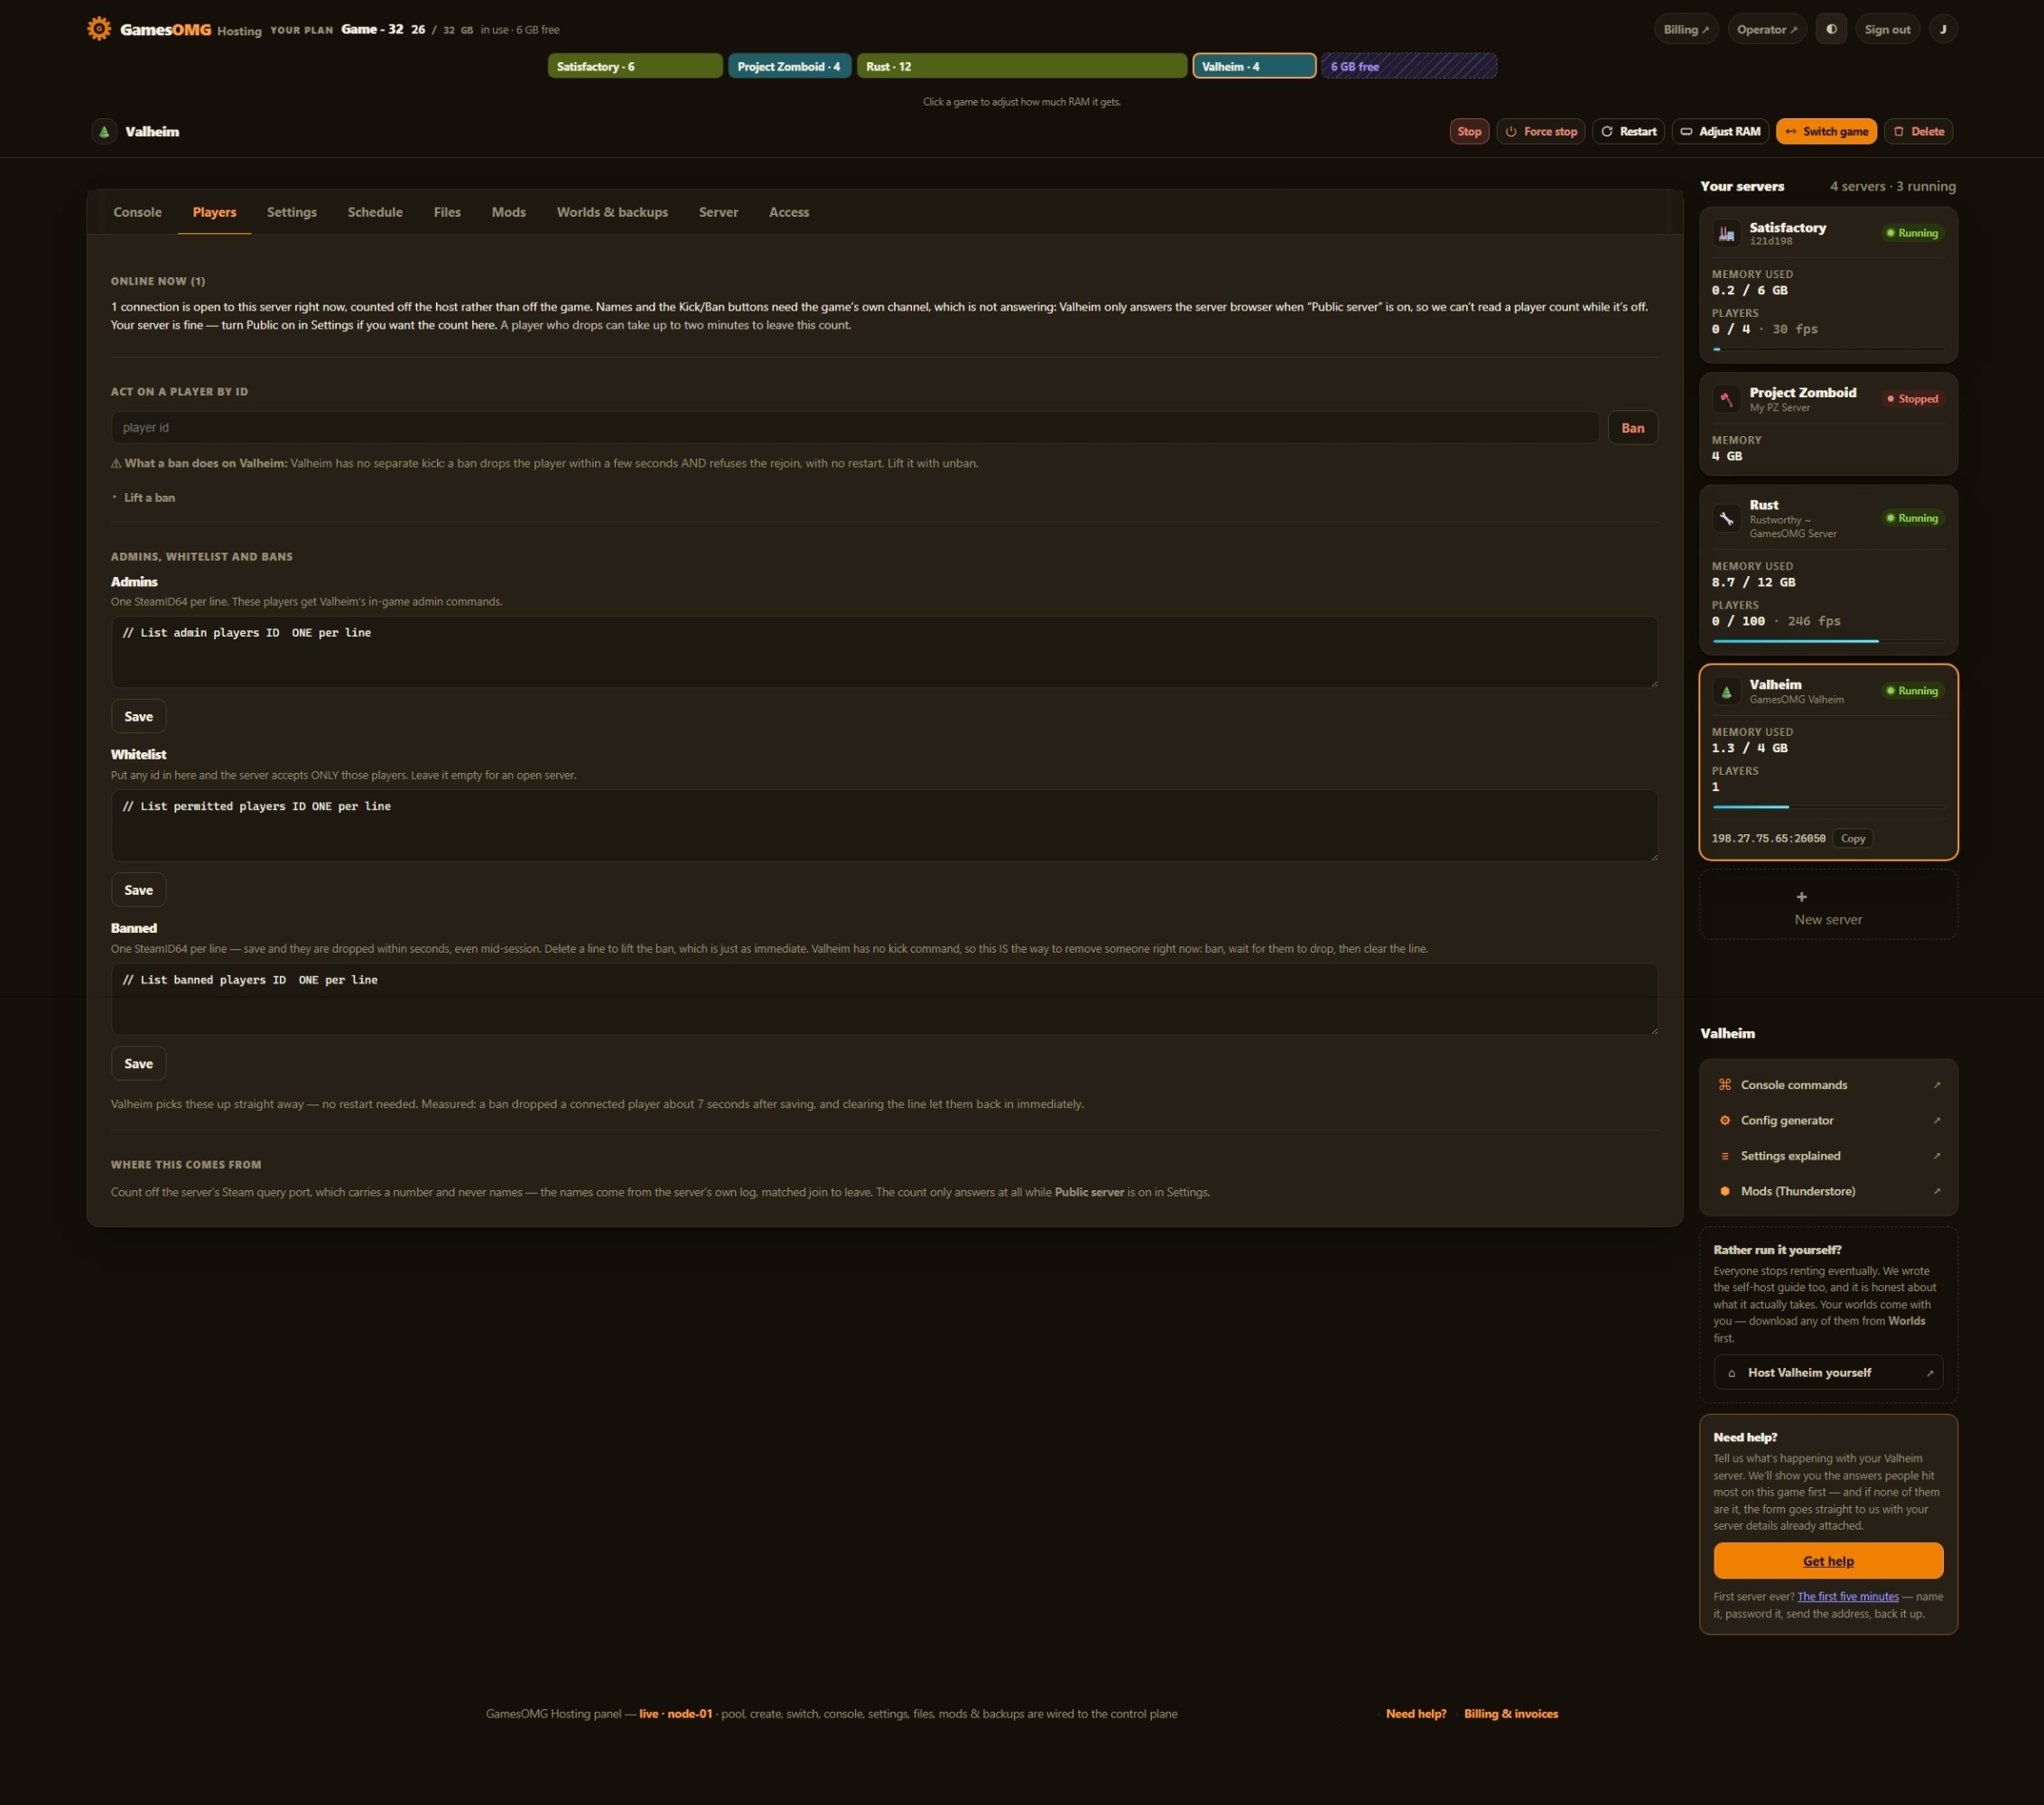Select the Rust · 12 RAM bar segment
Screen dimensions: 2044x1805
1021,66
